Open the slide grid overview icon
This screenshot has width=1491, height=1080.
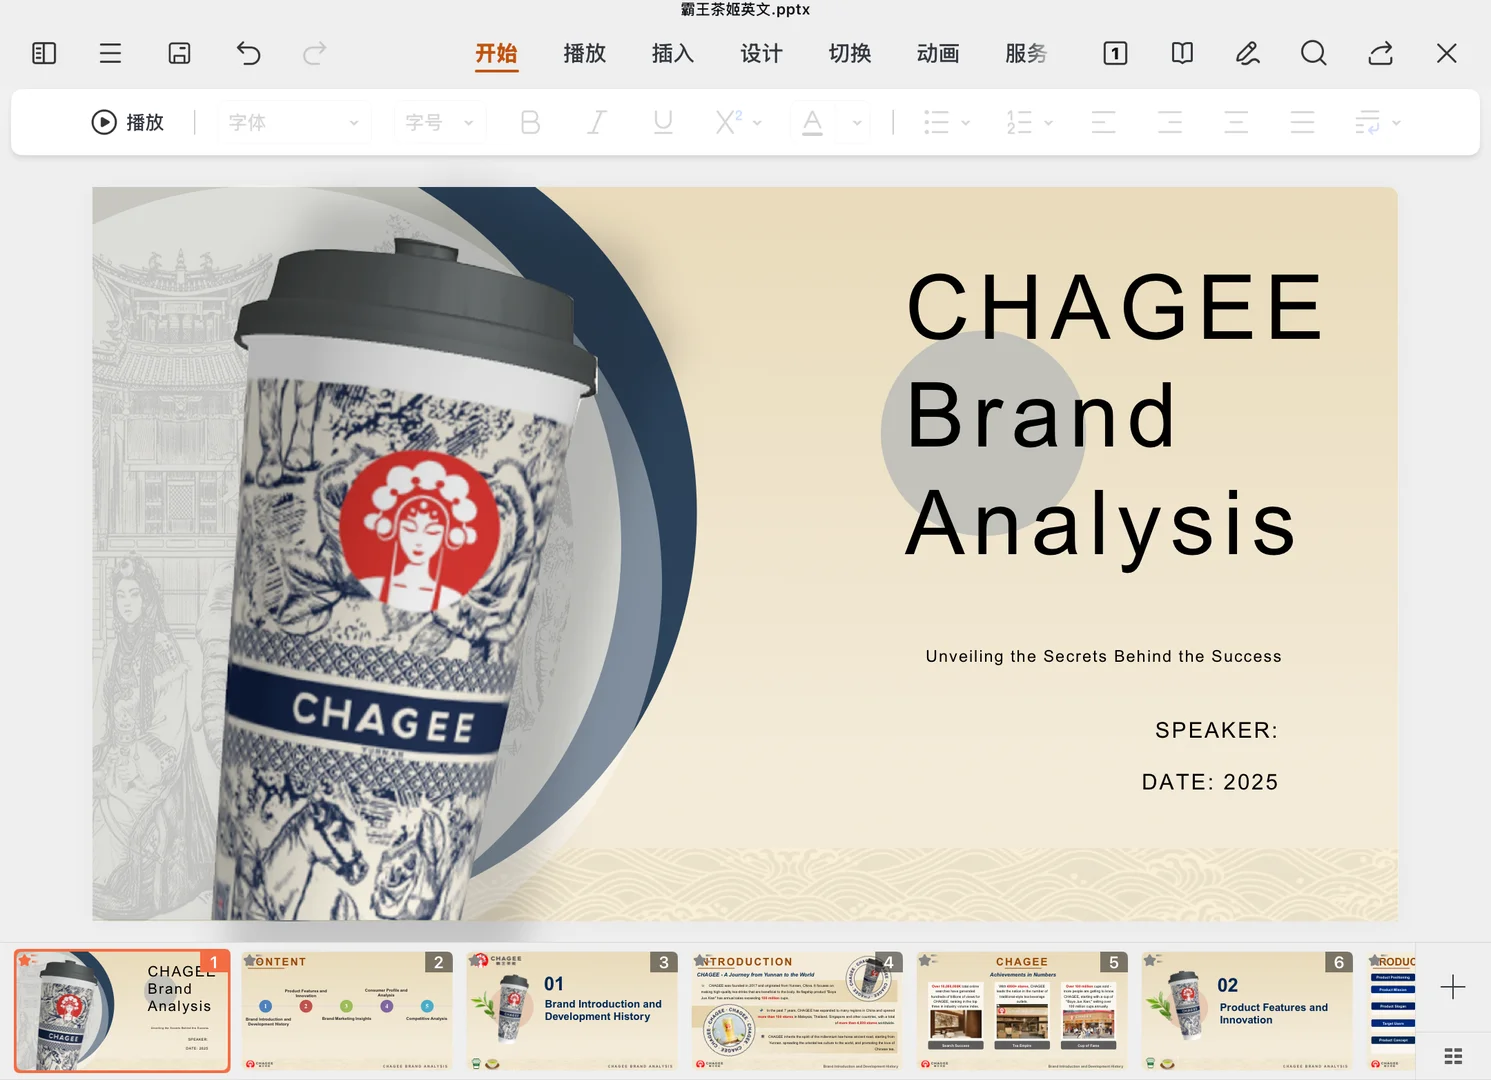1454,1056
